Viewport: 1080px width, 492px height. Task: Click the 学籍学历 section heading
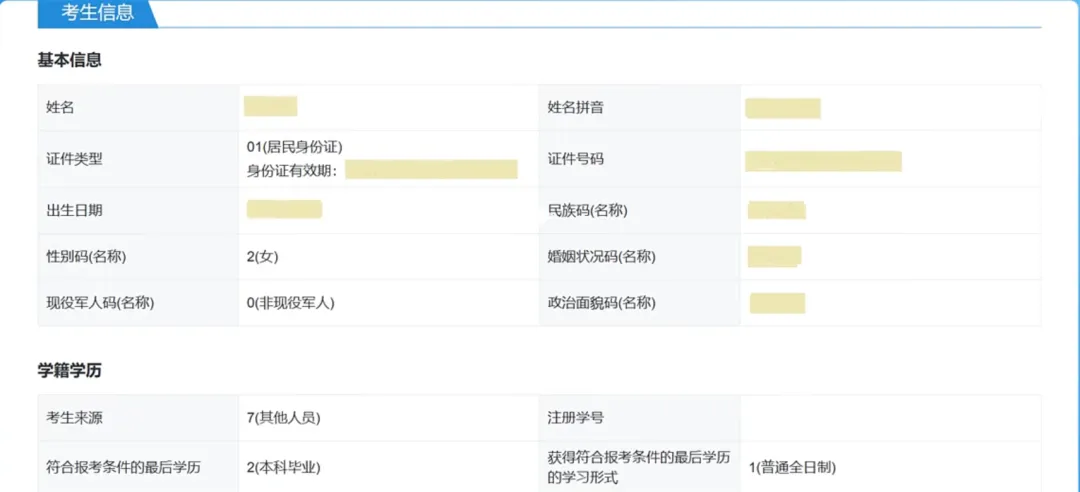[x=70, y=371]
